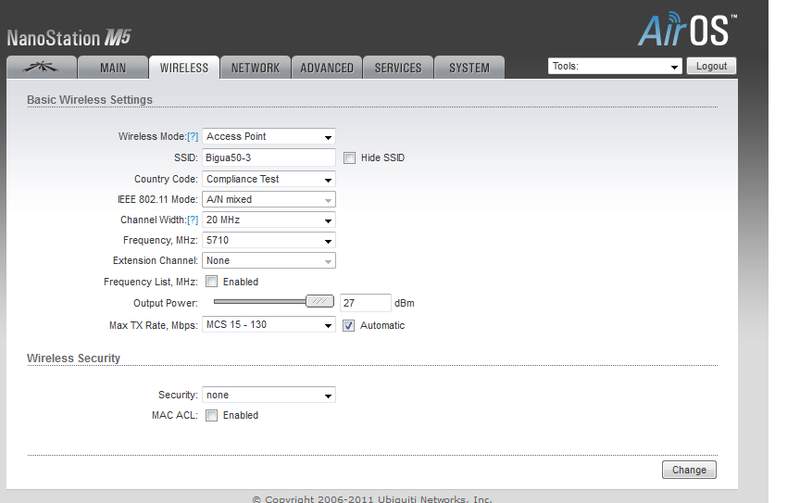Click the Wireless Security heading

click(x=73, y=358)
